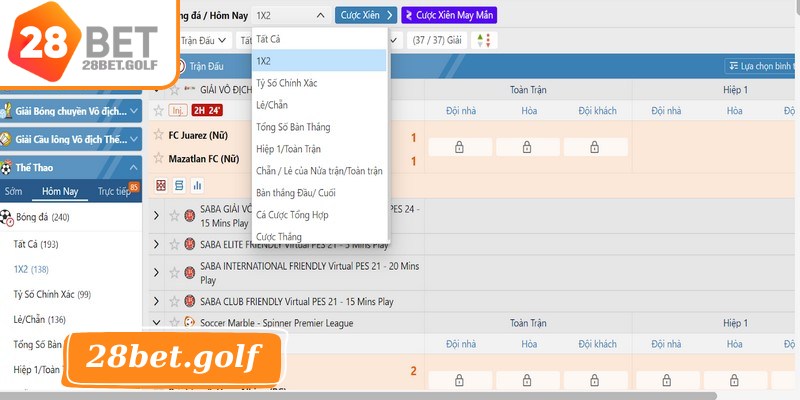Switch to the 'Trực tiếp' live tab

[x=114, y=191]
